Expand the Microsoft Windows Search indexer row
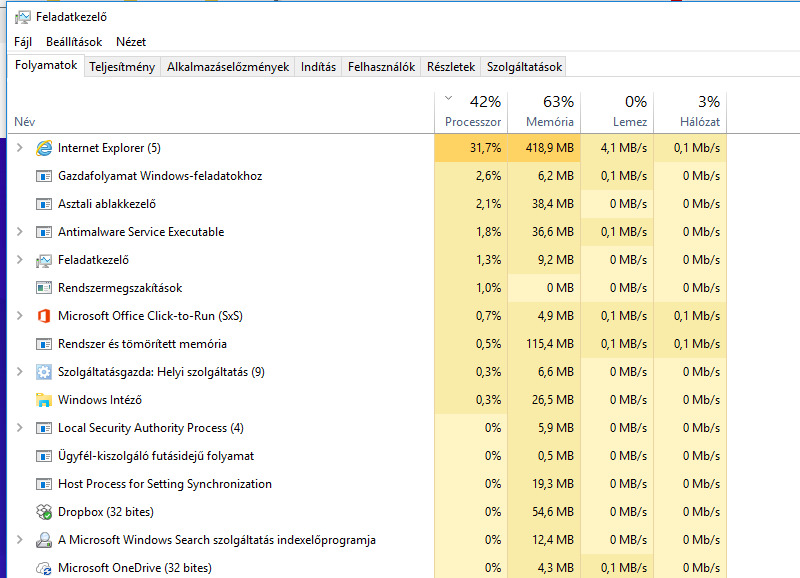The width and height of the screenshot is (800, 578). [20, 539]
